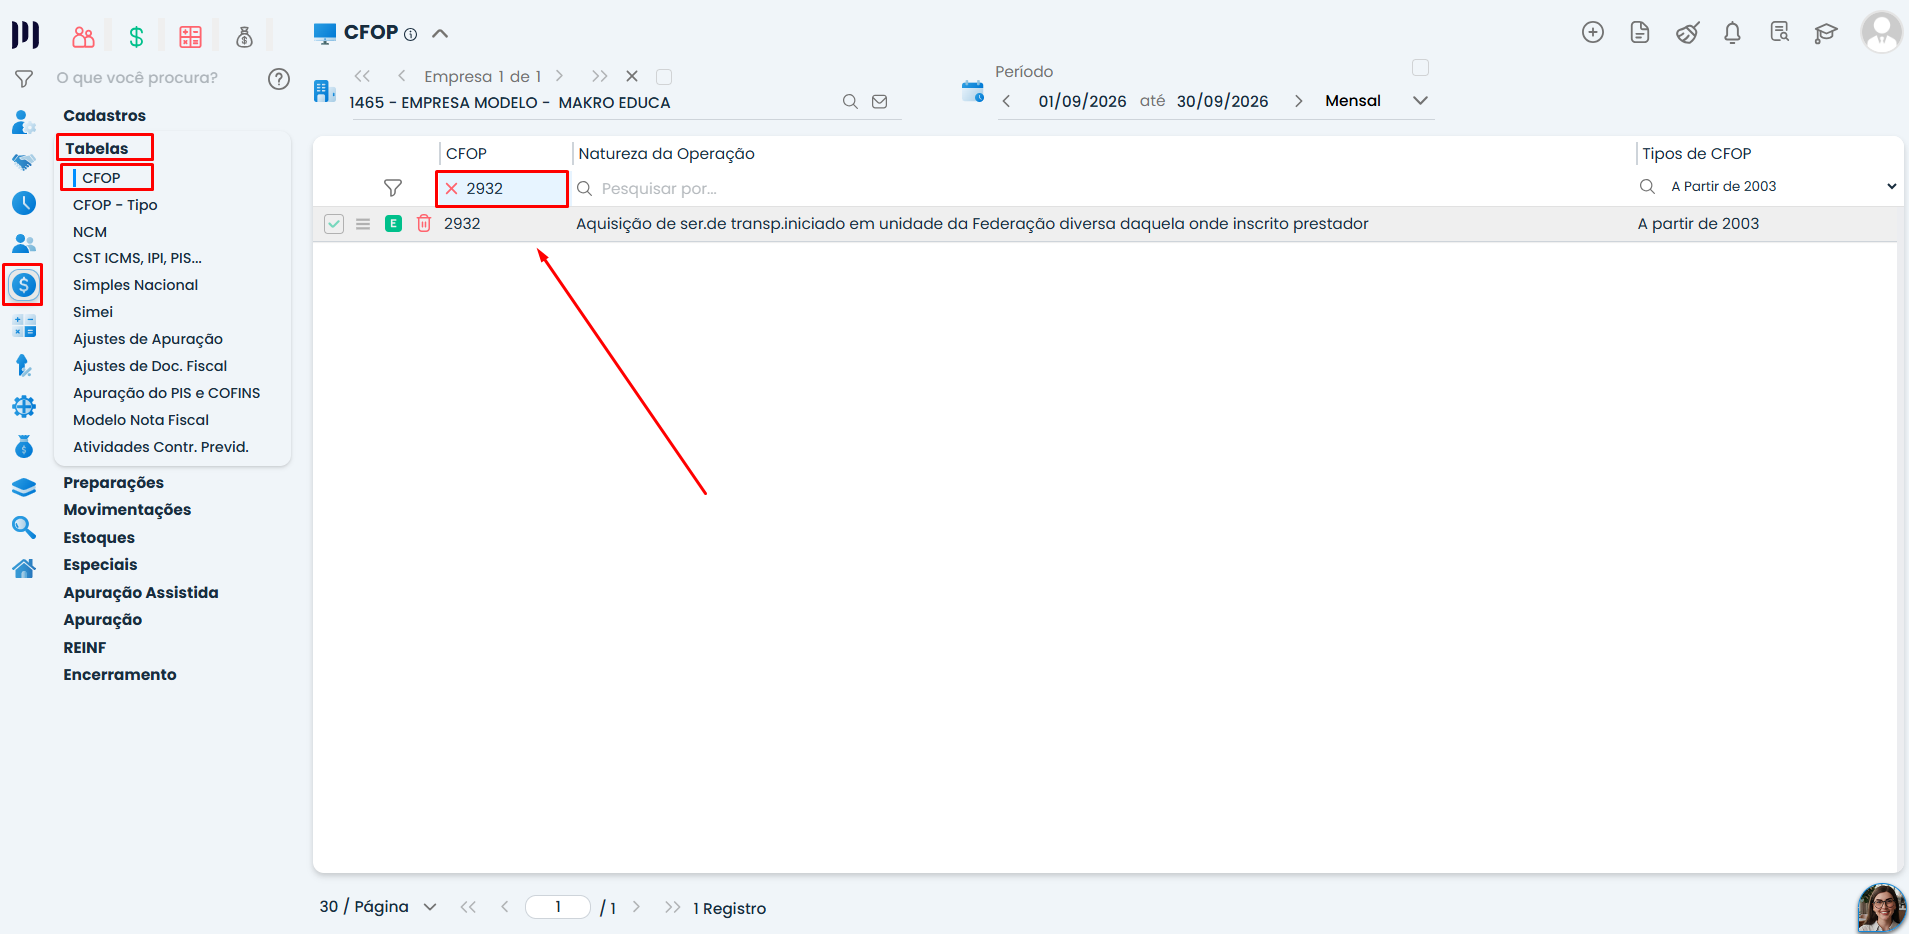Toggle the checkbox next to Empresa navigation
Viewport: 1909px width, 934px height.
[664, 77]
